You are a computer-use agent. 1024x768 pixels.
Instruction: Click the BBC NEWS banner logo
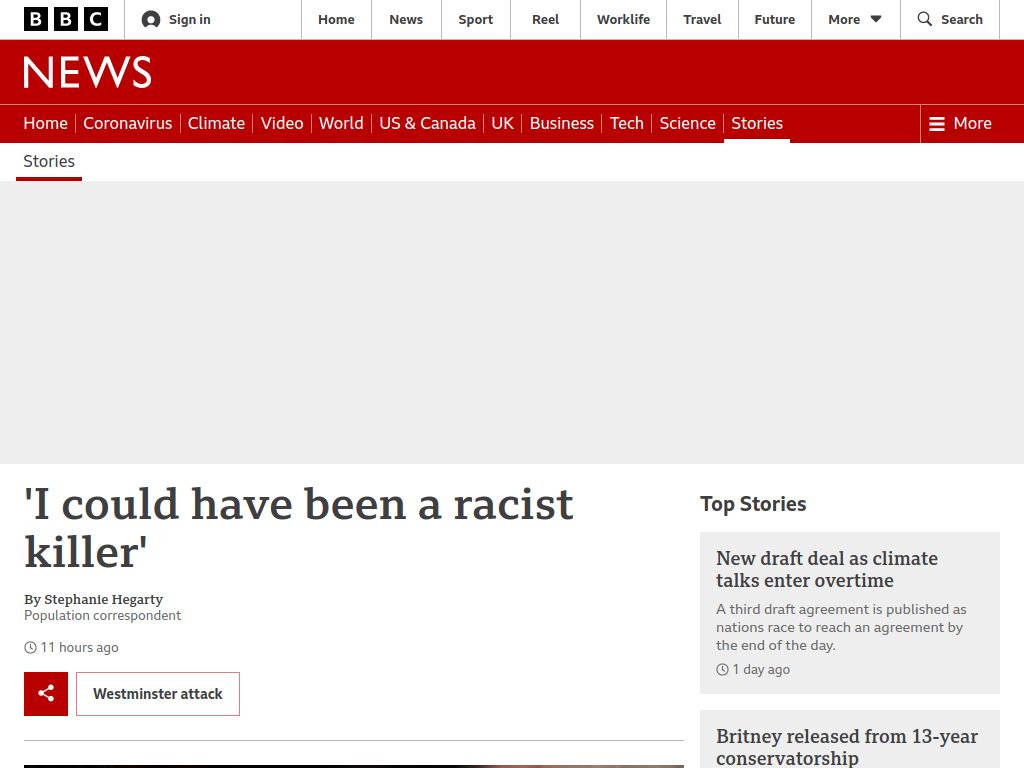tap(88, 72)
